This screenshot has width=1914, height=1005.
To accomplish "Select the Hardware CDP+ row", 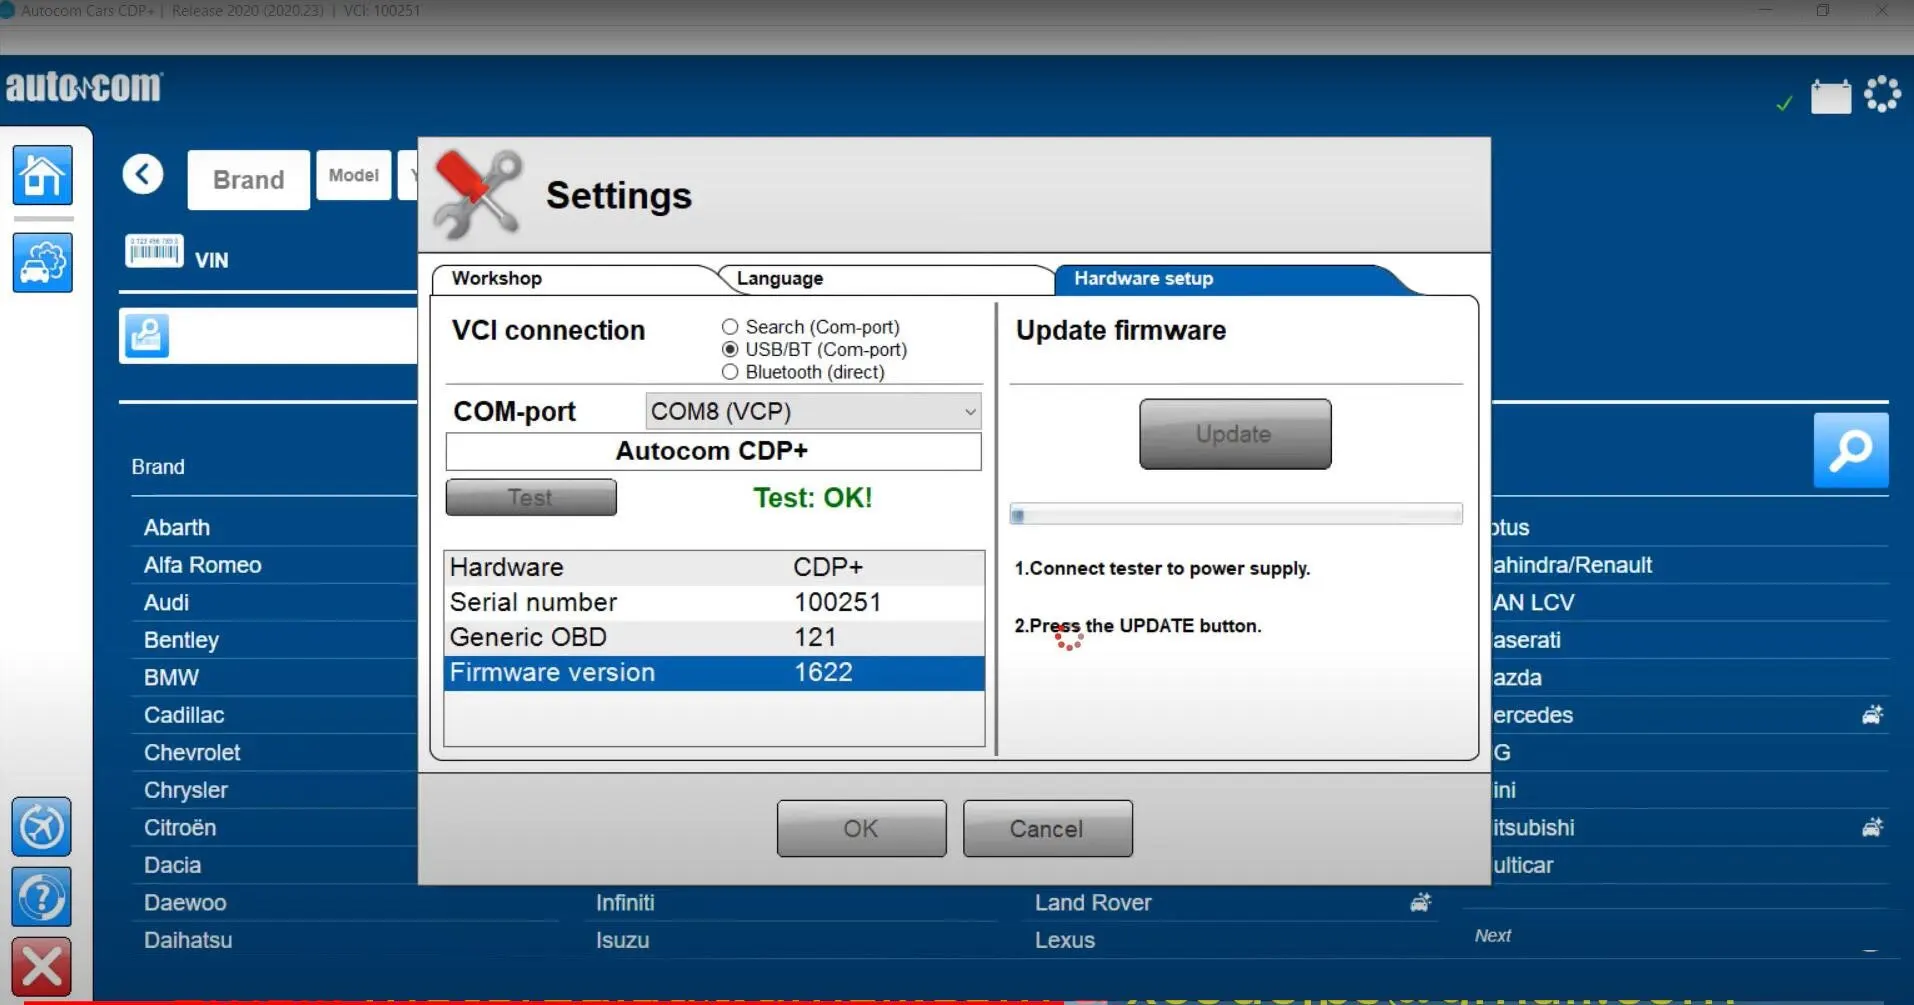I will 714,567.
